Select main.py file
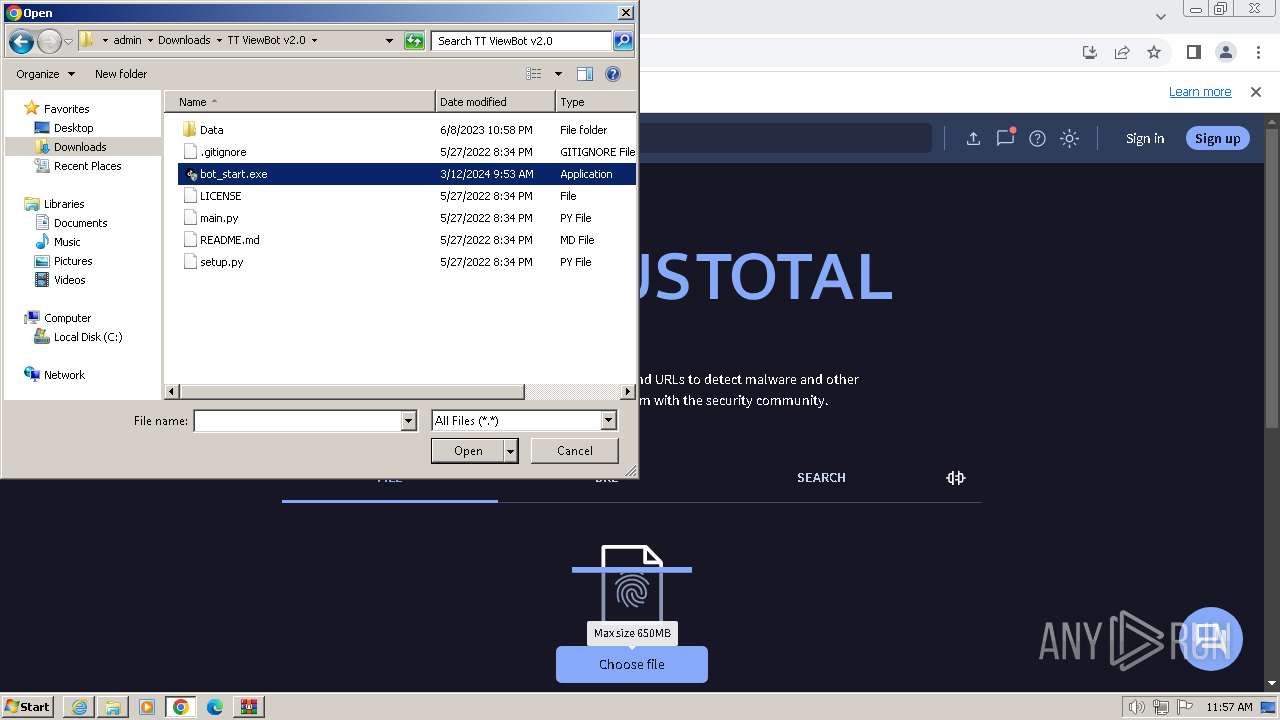The height and width of the screenshot is (720, 1280). click(219, 218)
